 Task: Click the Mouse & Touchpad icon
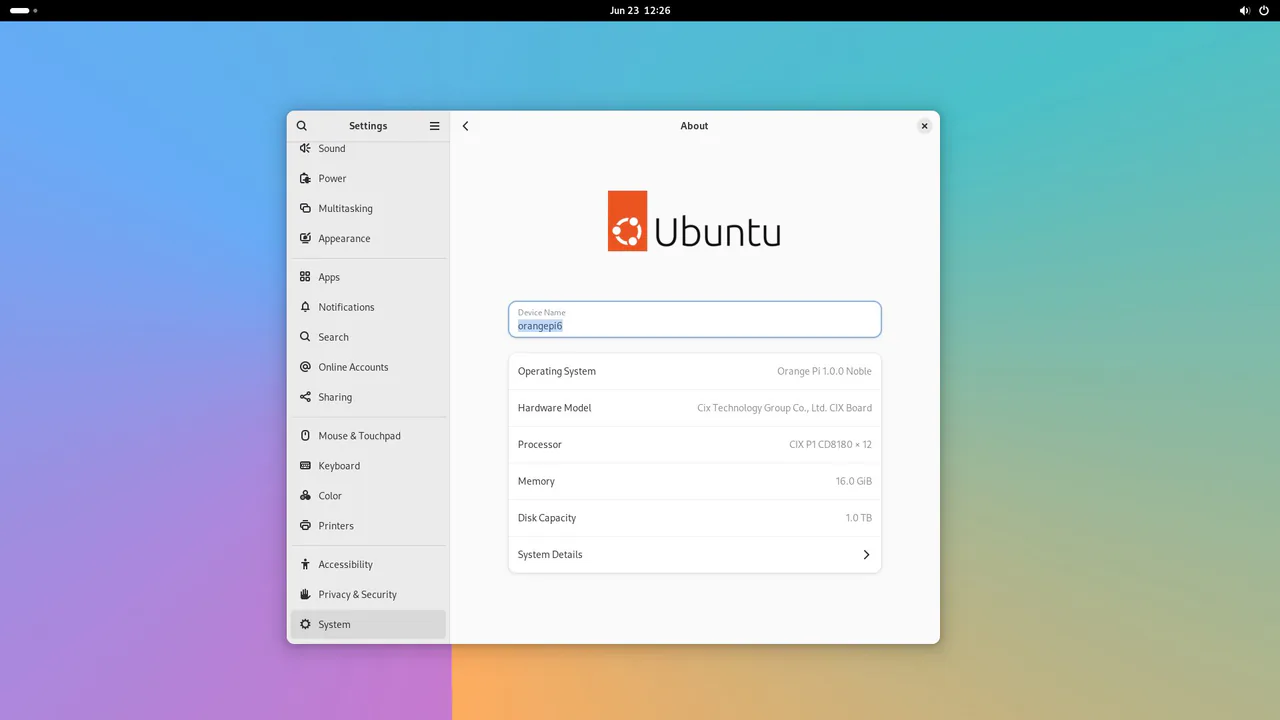point(305,436)
